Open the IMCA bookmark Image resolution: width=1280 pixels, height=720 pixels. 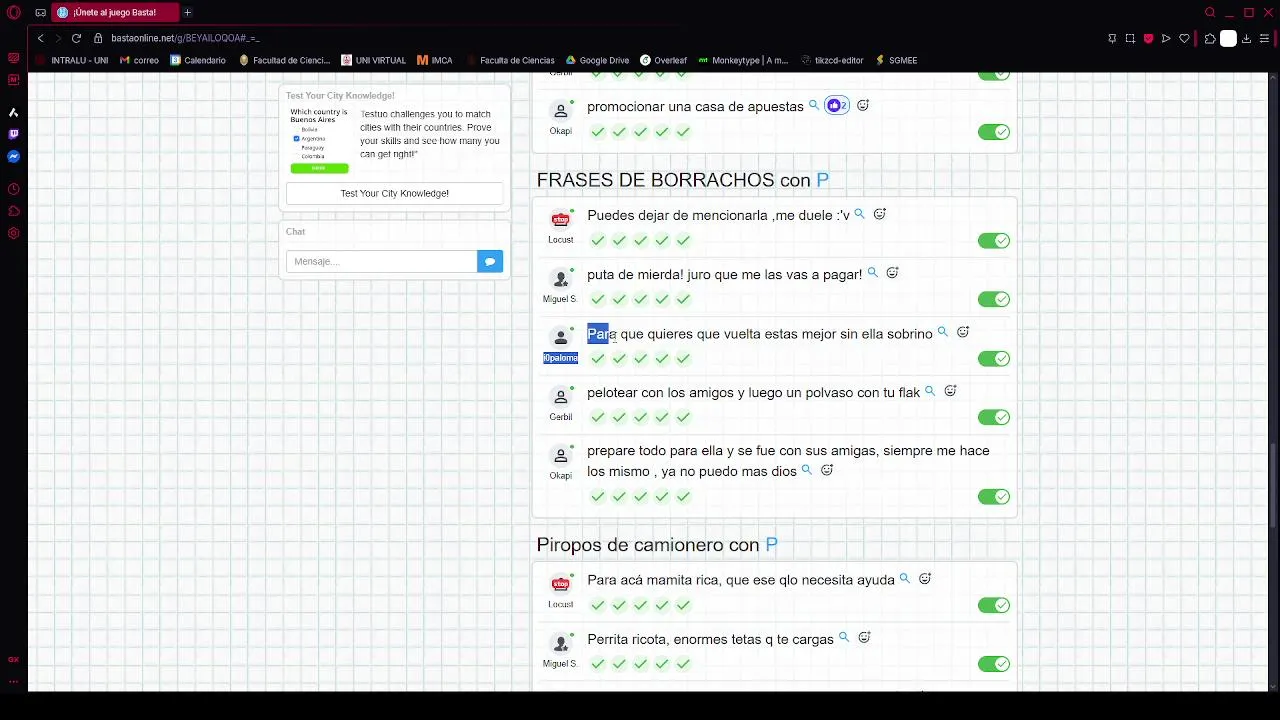[434, 60]
